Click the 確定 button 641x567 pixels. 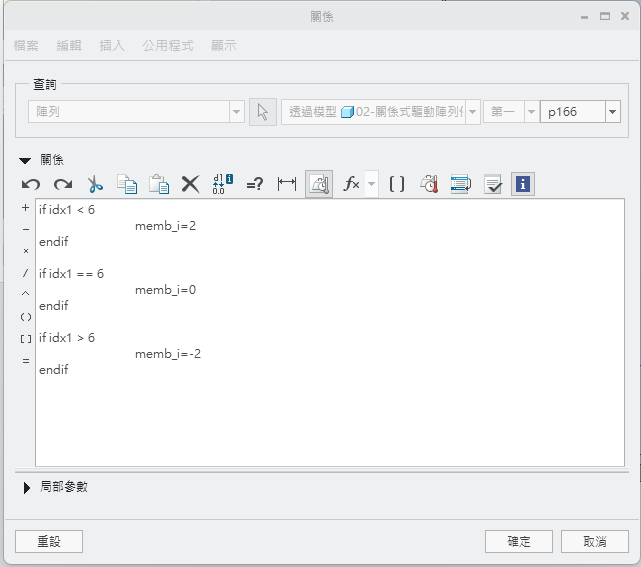click(x=519, y=541)
